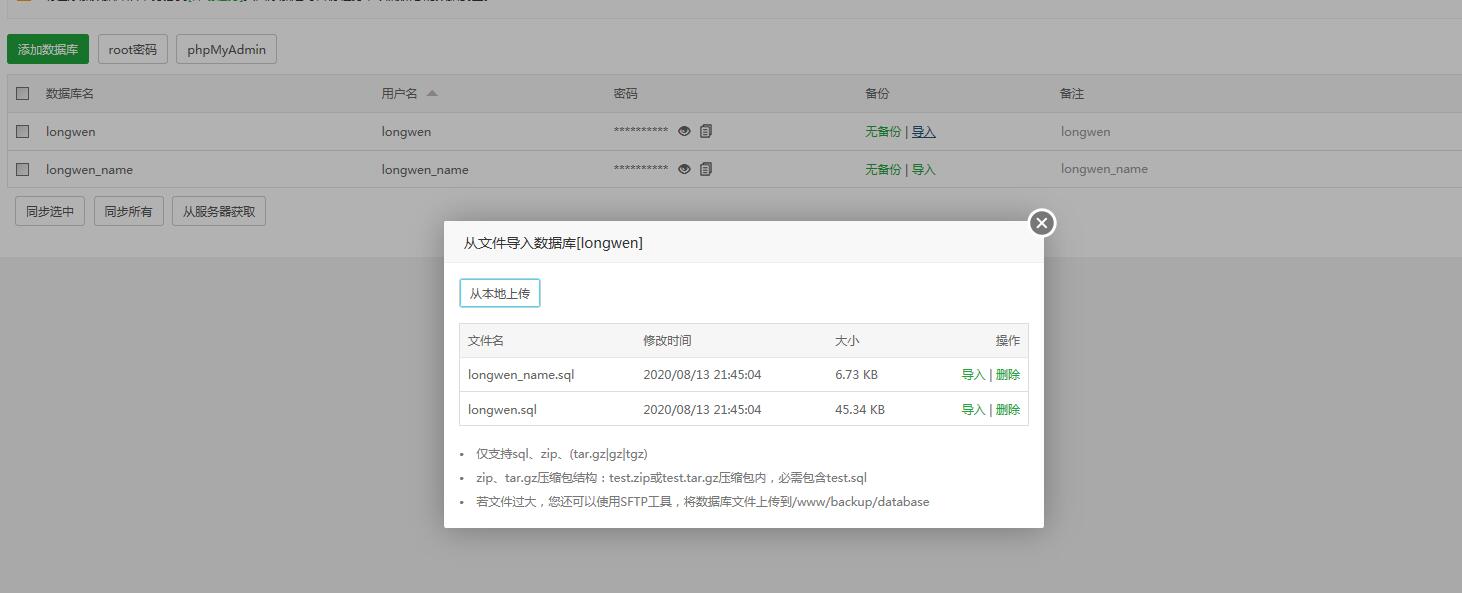Image resolution: width=1462 pixels, height=593 pixels.
Task: Open 导入 link for longwen_name database
Action: pos(924,170)
